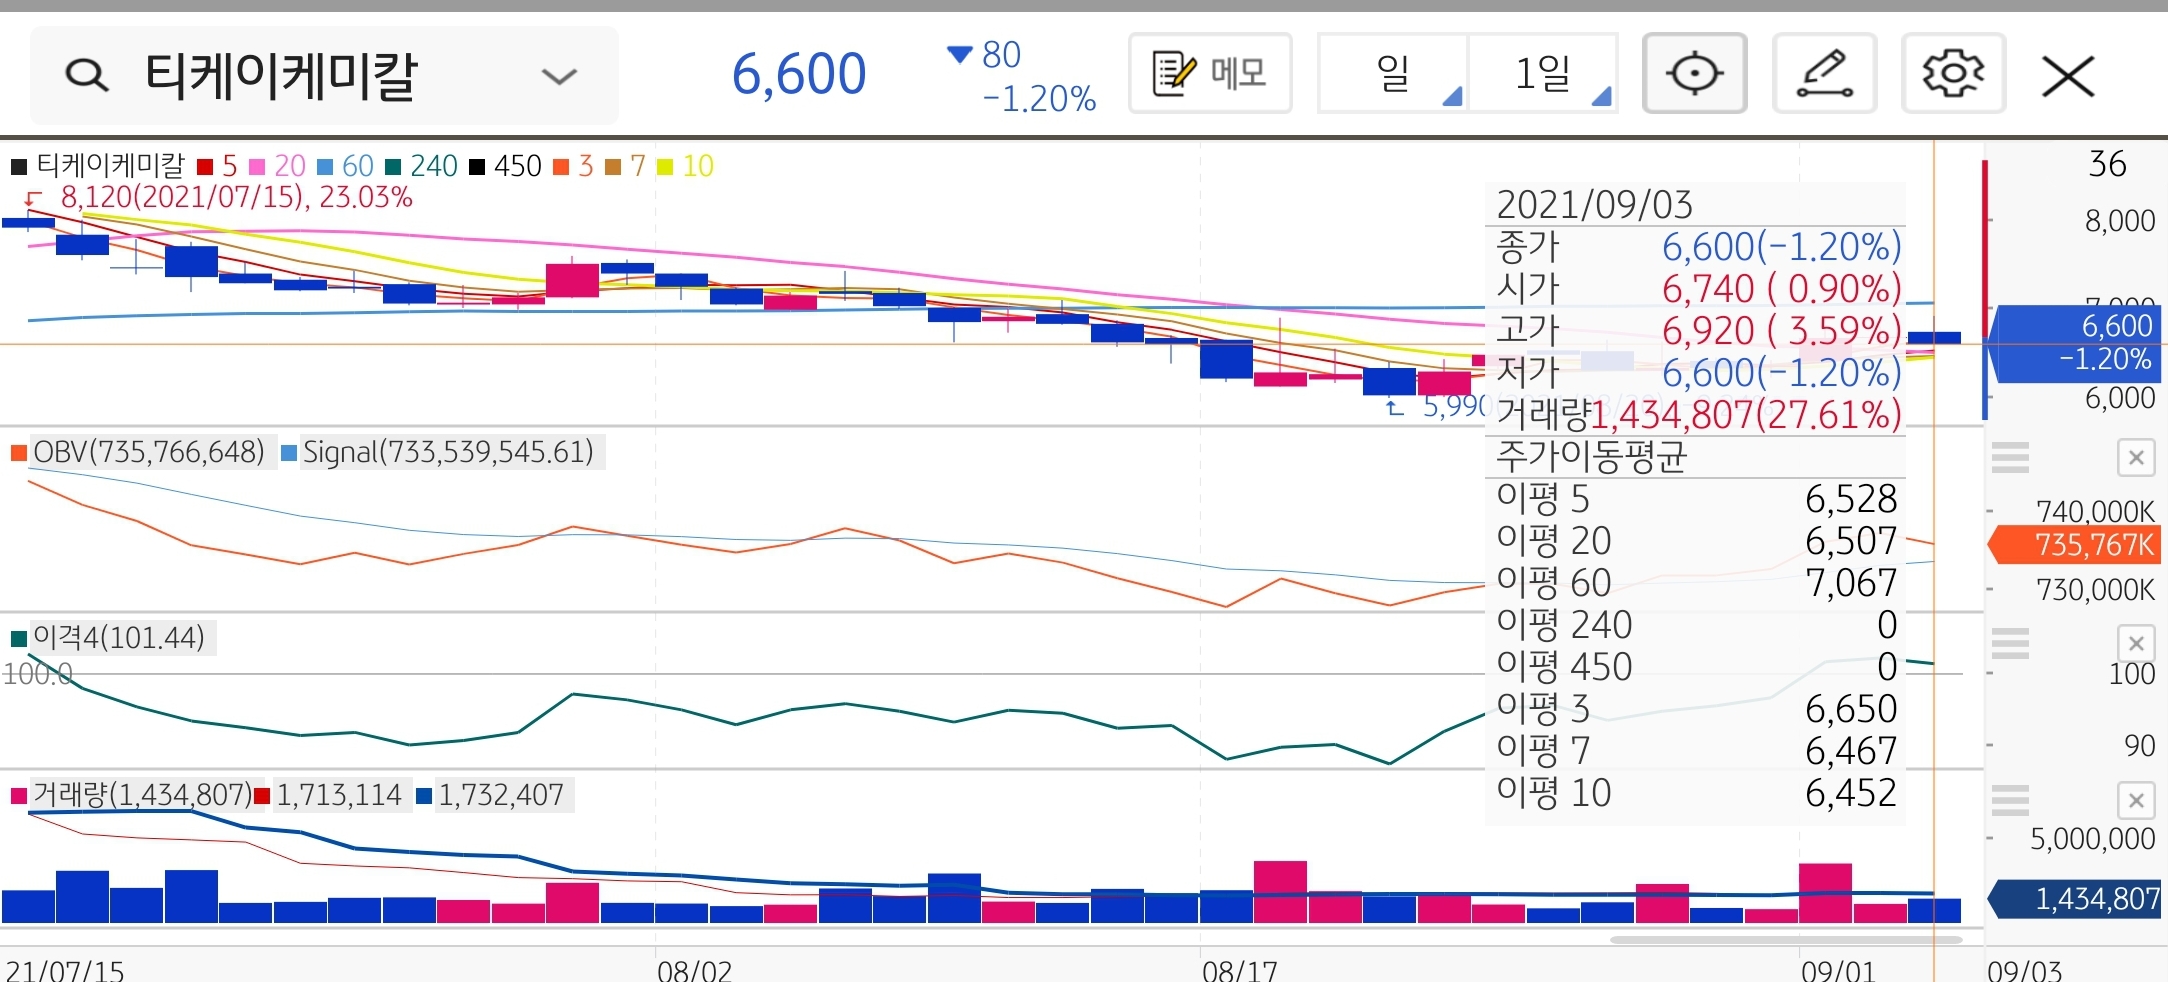Click the blue 60-day moving average swatch
The image size is (2168, 982).
[324, 166]
